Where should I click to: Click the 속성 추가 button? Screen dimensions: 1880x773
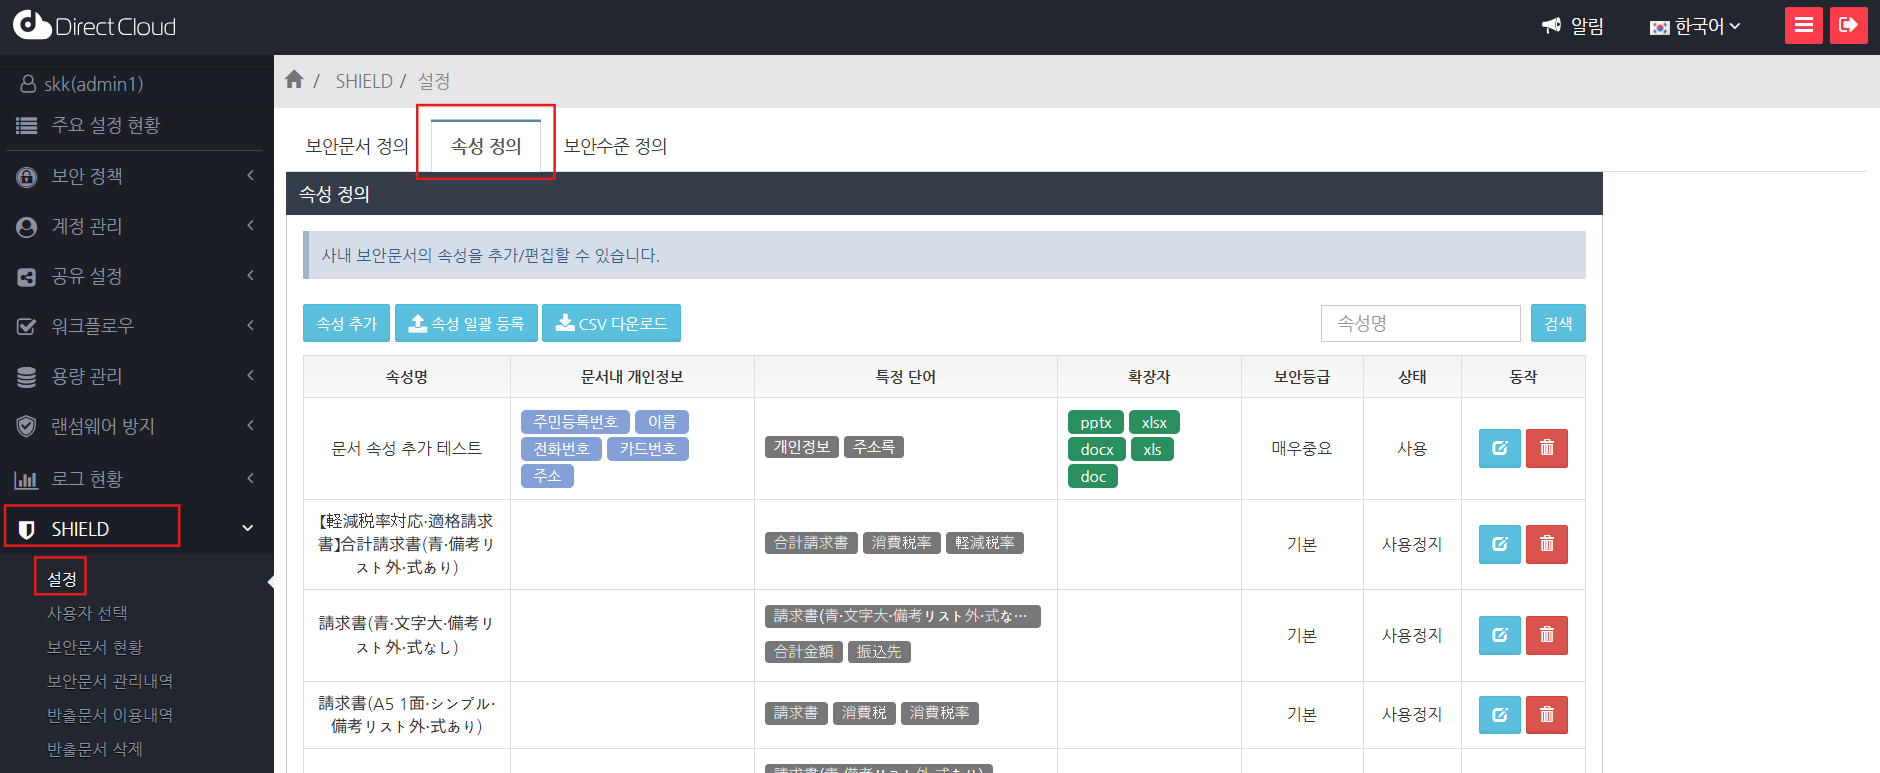coord(346,323)
